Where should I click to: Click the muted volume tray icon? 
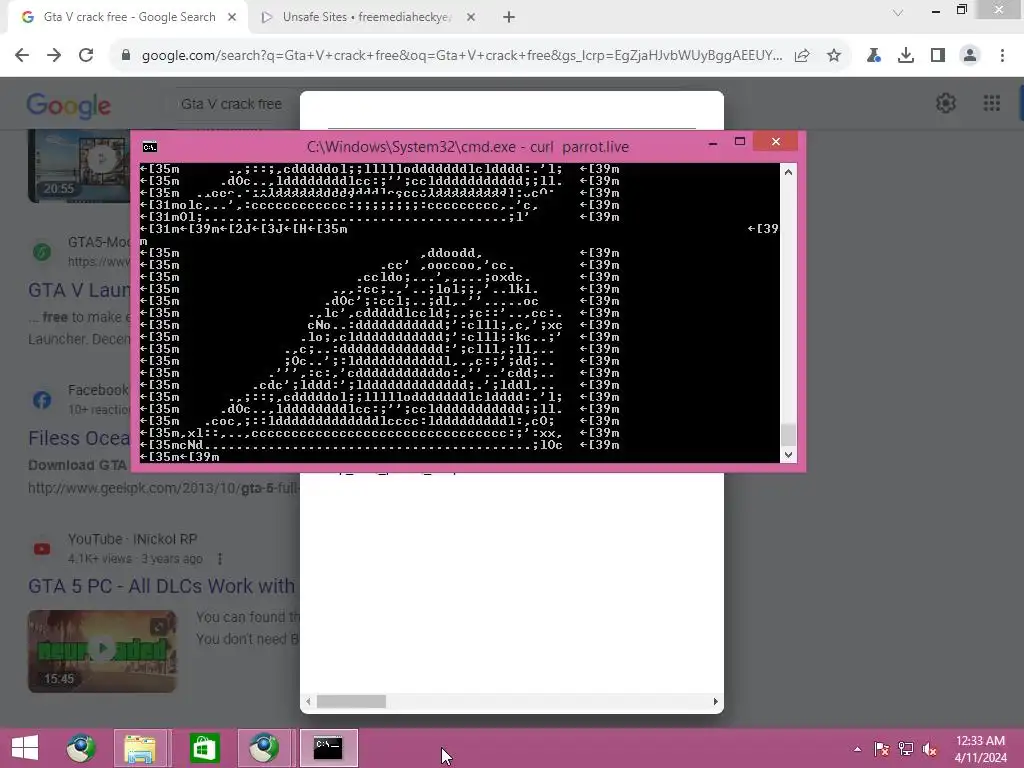pos(929,749)
